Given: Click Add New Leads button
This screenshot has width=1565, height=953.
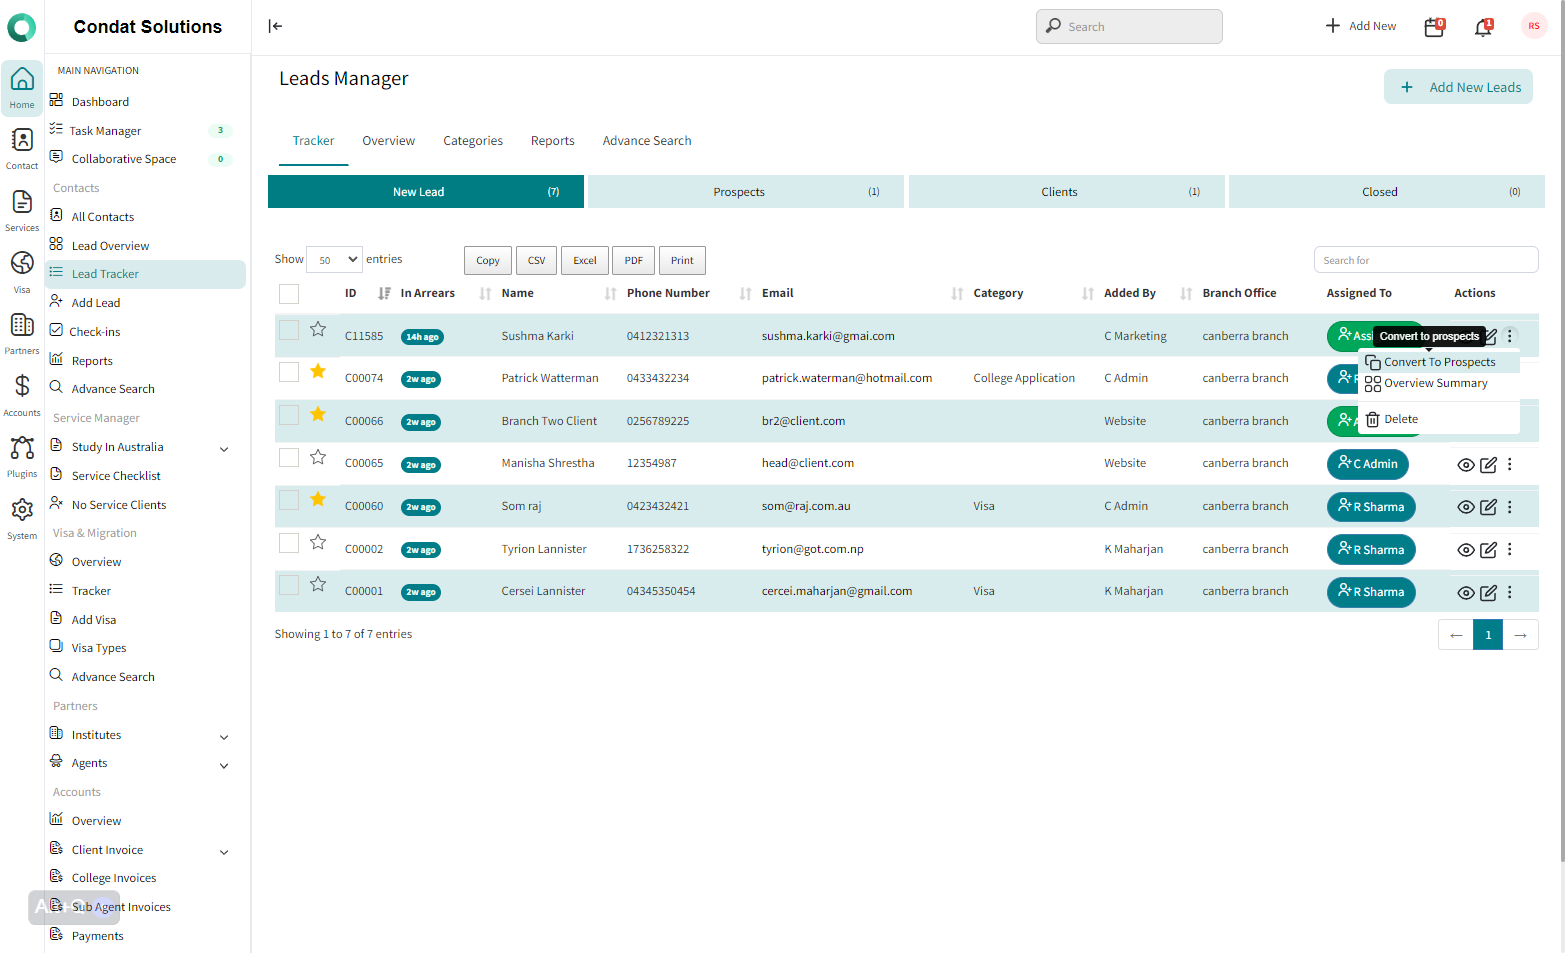Looking at the screenshot, I should (1459, 87).
